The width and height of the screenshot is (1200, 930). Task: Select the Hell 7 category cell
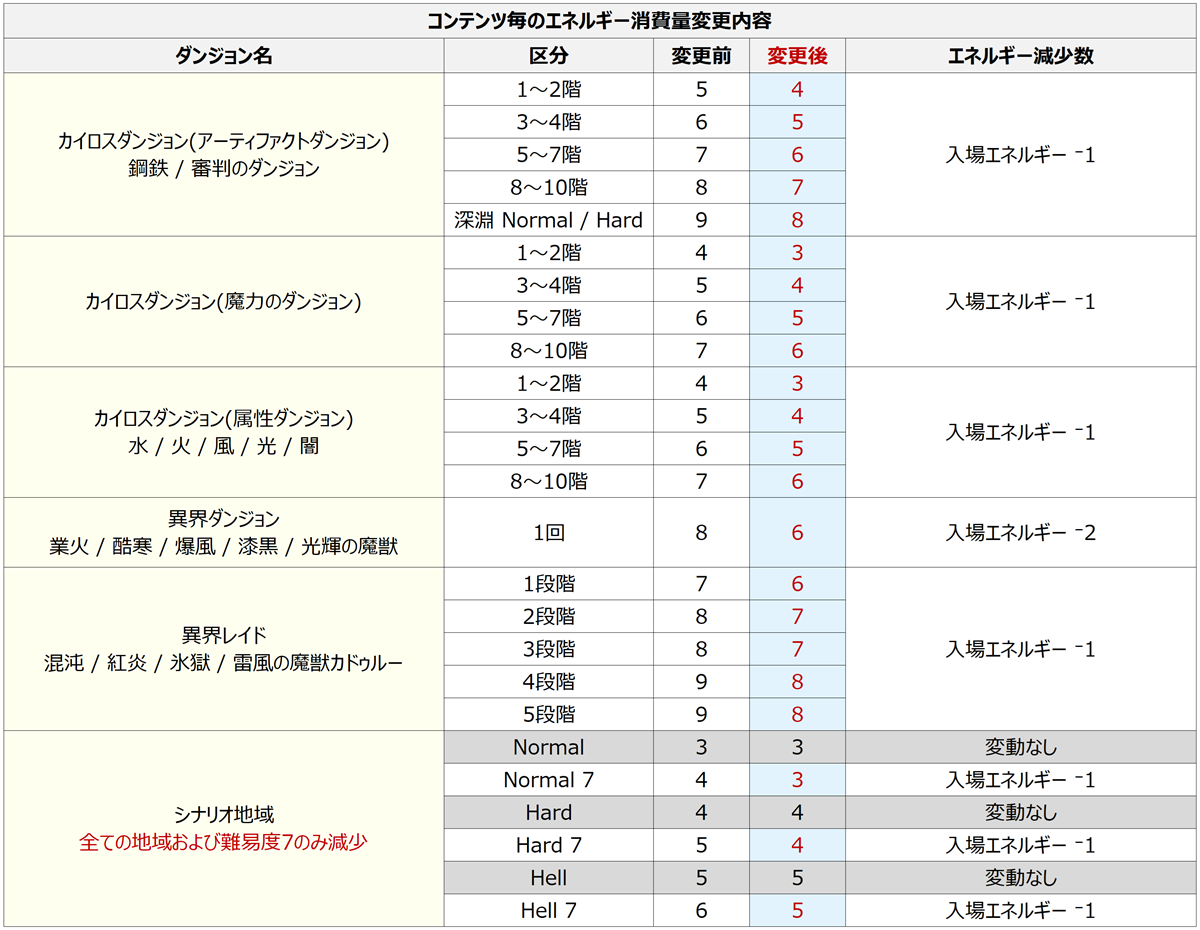[x=548, y=910]
